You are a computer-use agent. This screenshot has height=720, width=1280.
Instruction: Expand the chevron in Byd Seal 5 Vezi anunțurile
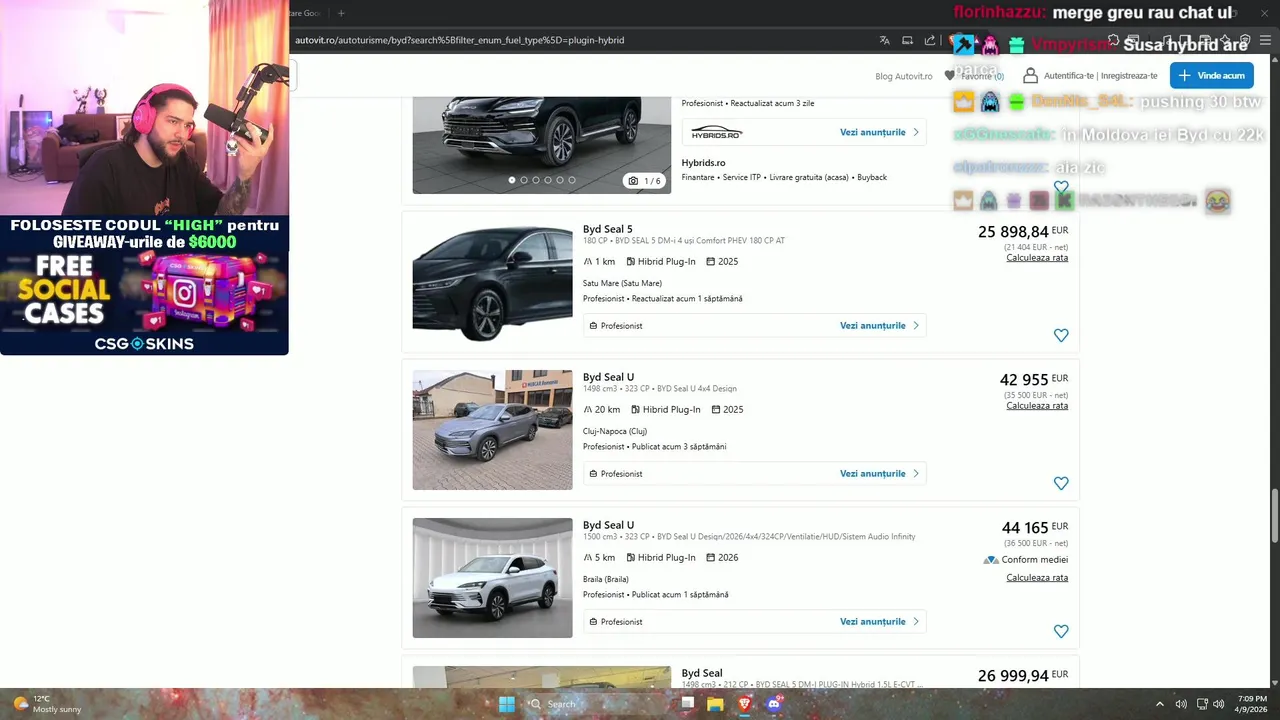point(915,326)
